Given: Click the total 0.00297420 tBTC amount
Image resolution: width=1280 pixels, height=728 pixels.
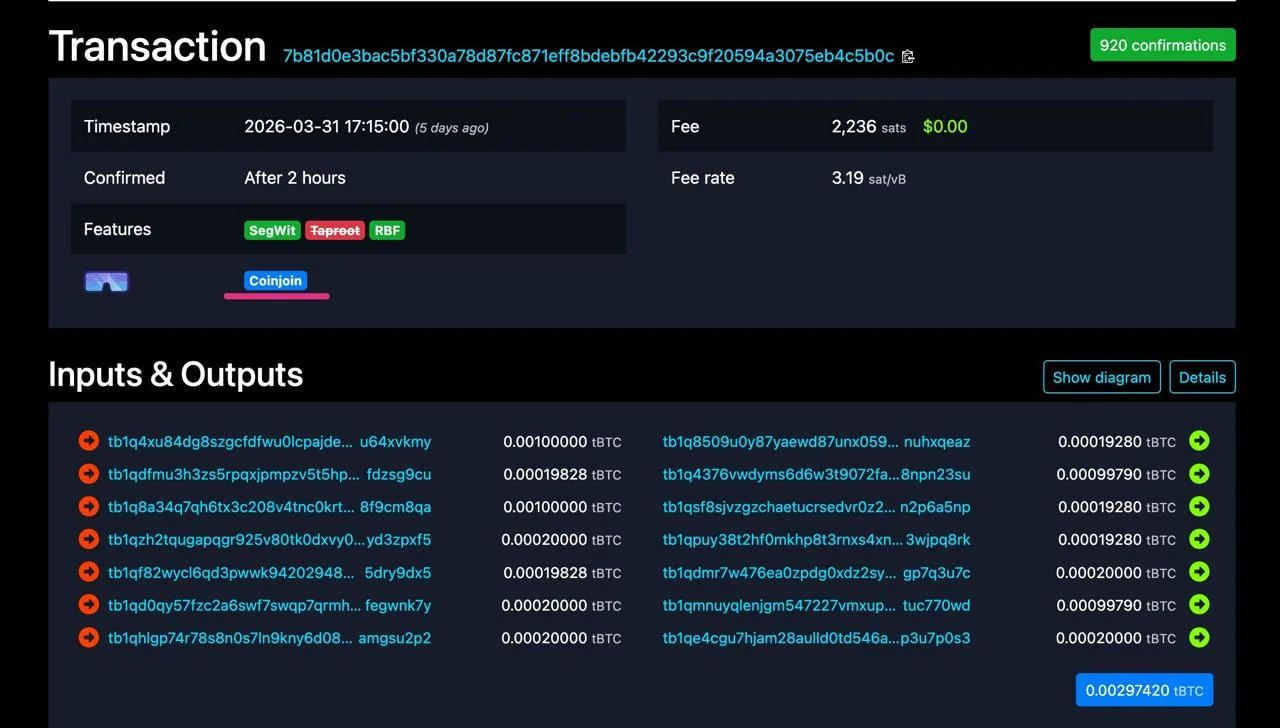Looking at the screenshot, I should (1144, 690).
